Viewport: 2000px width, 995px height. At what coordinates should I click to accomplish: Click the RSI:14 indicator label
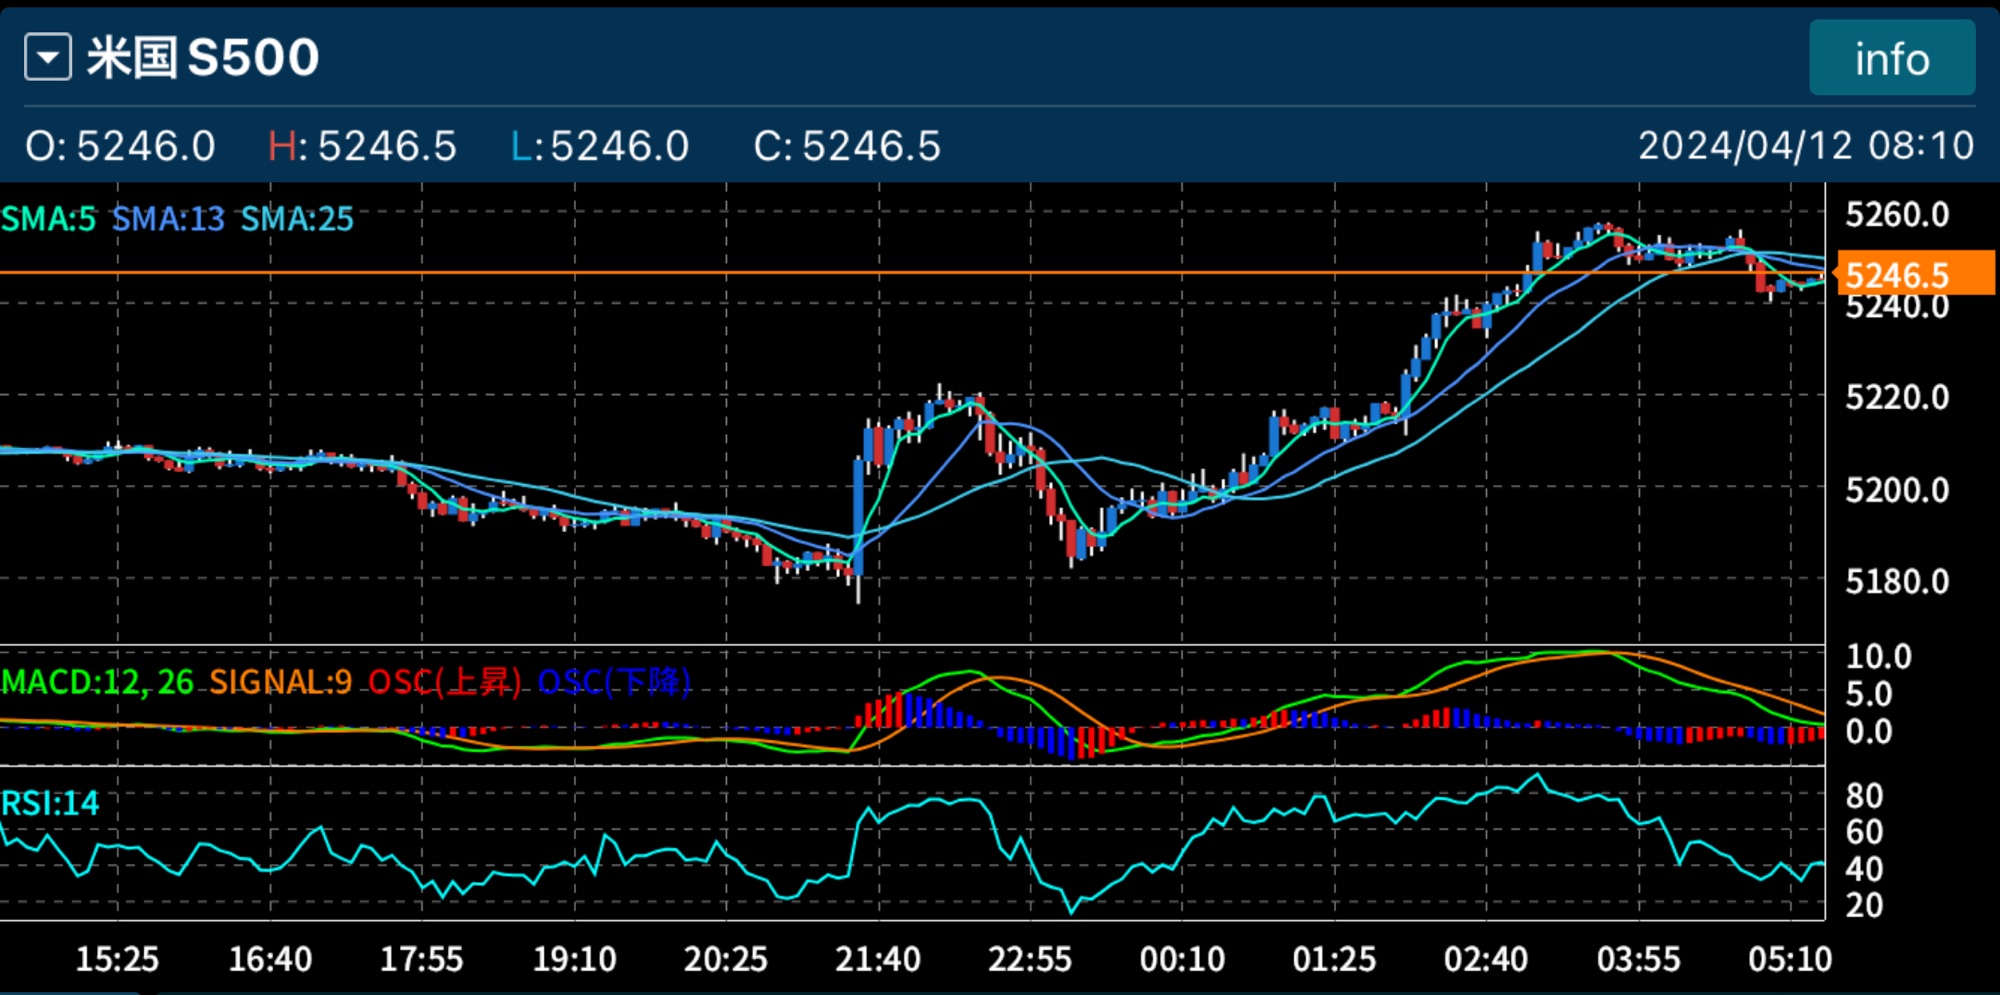point(50,803)
